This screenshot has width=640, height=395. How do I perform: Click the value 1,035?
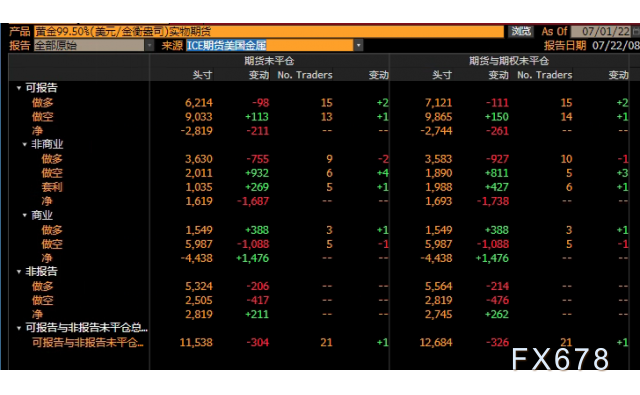pyautogui.click(x=199, y=187)
